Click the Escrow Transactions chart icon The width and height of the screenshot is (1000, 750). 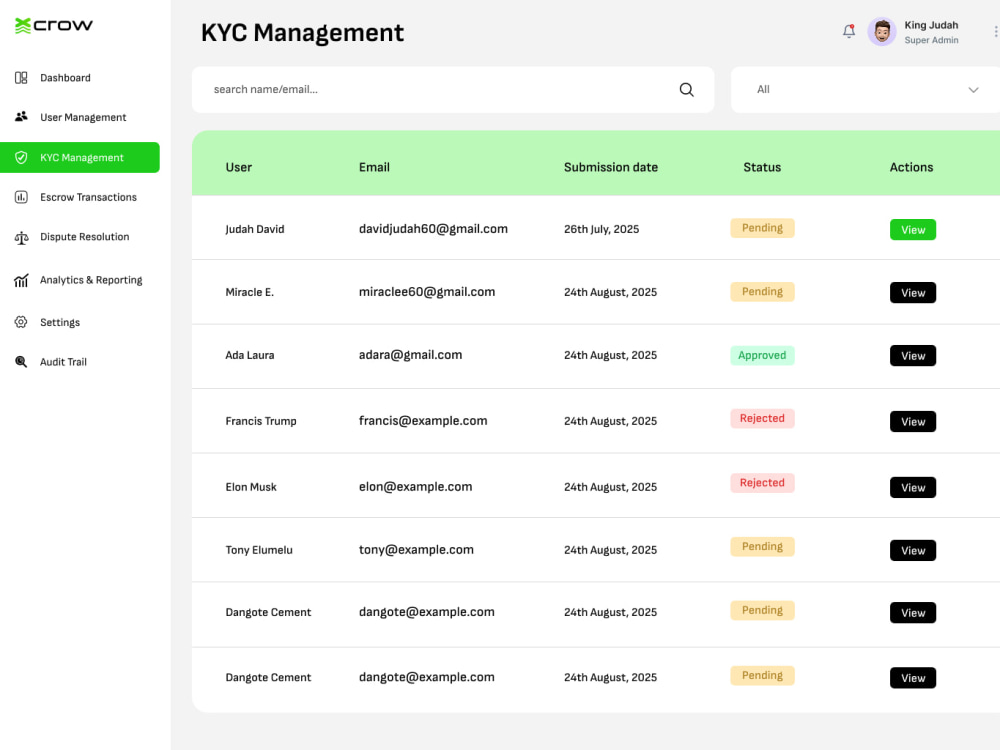tap(21, 197)
